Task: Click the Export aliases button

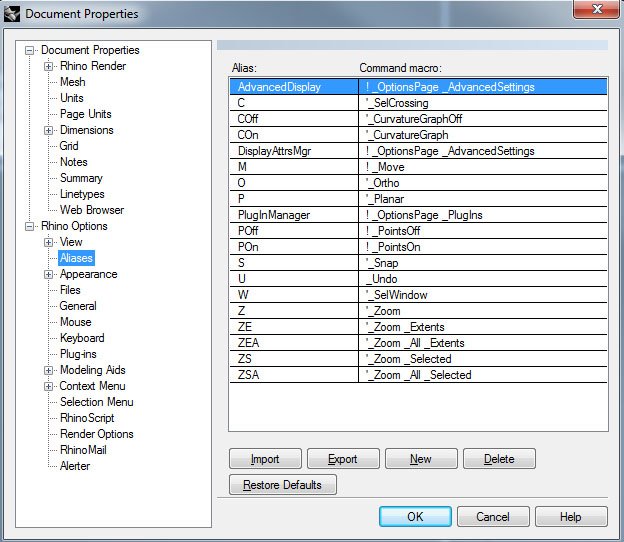Action: 343,459
